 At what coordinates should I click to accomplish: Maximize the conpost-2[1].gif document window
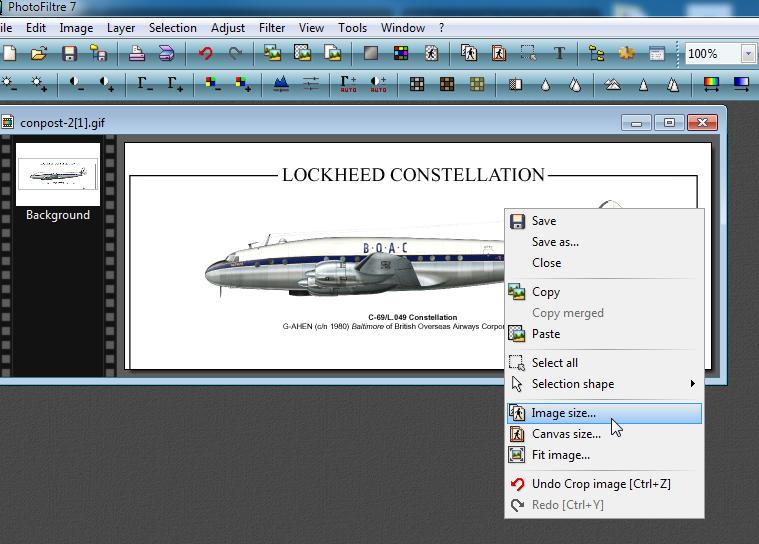[669, 123]
